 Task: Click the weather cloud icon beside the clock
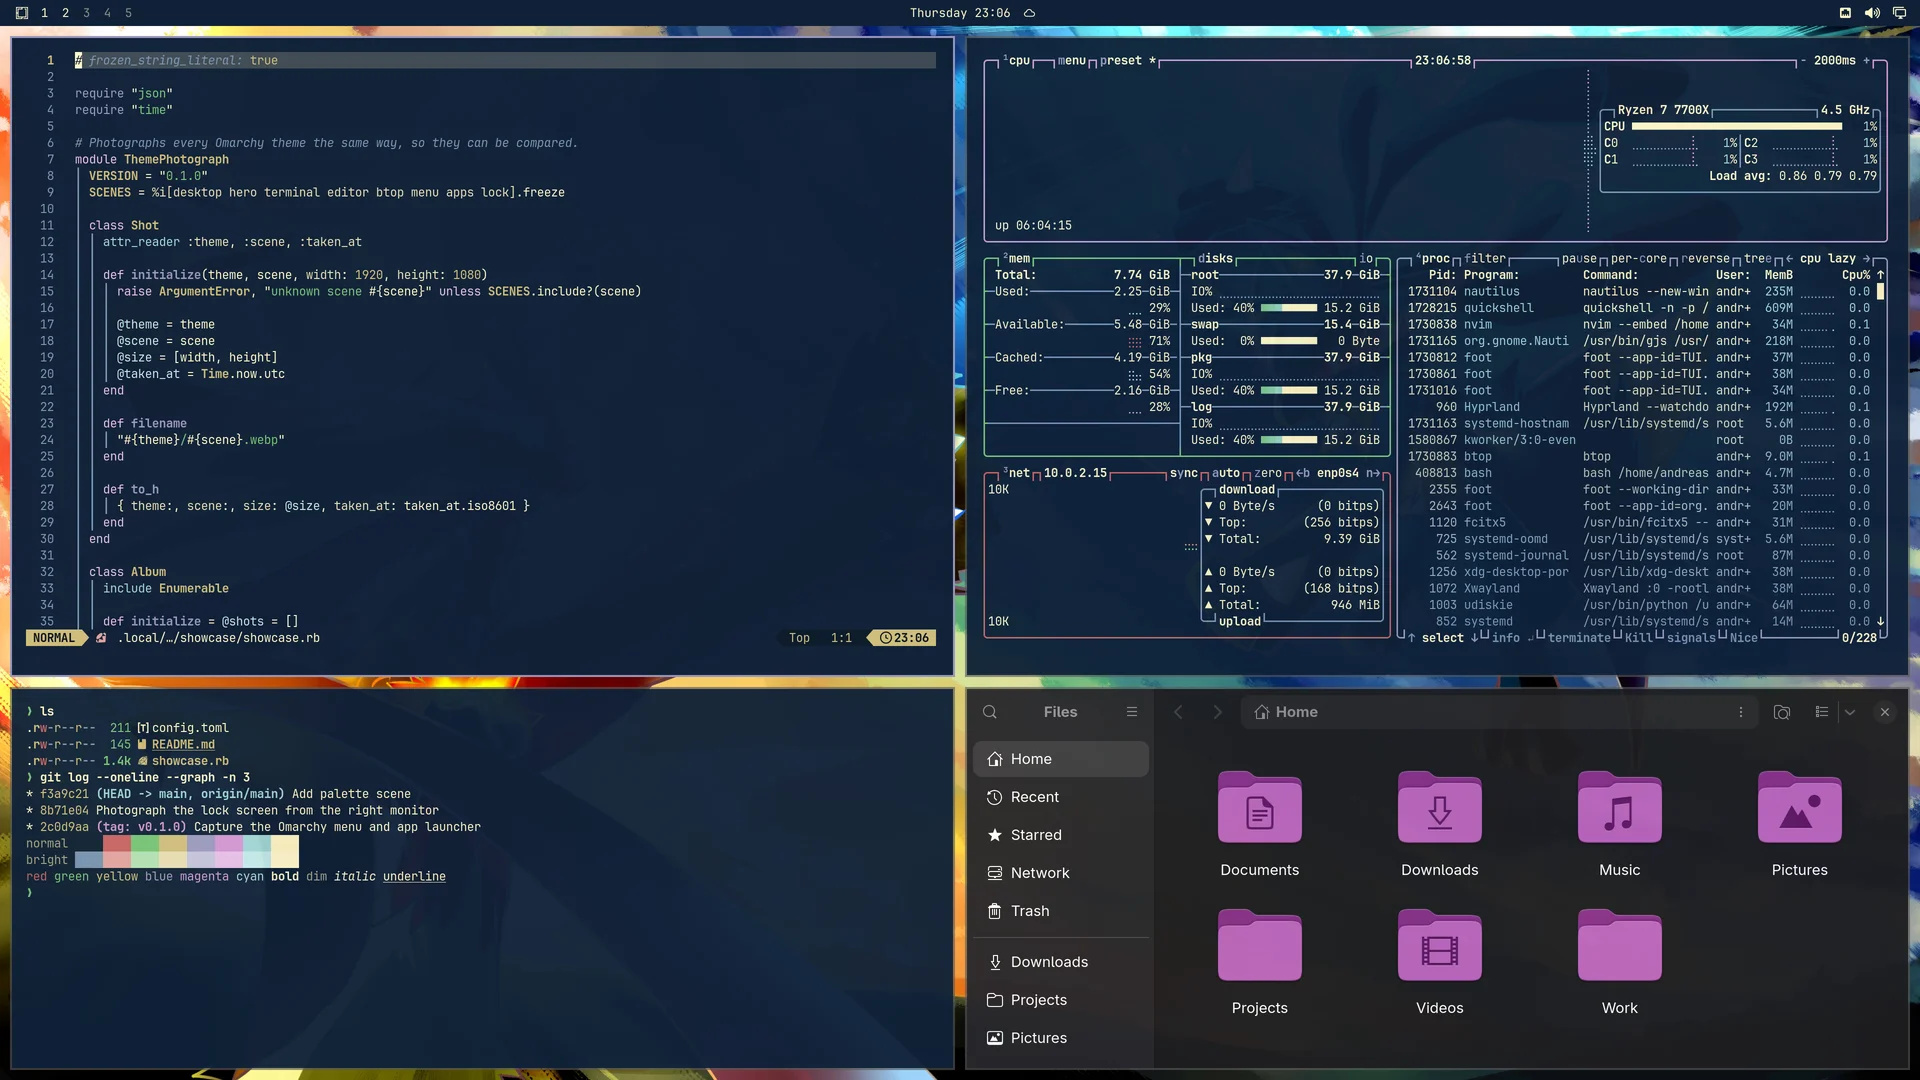tap(1029, 13)
